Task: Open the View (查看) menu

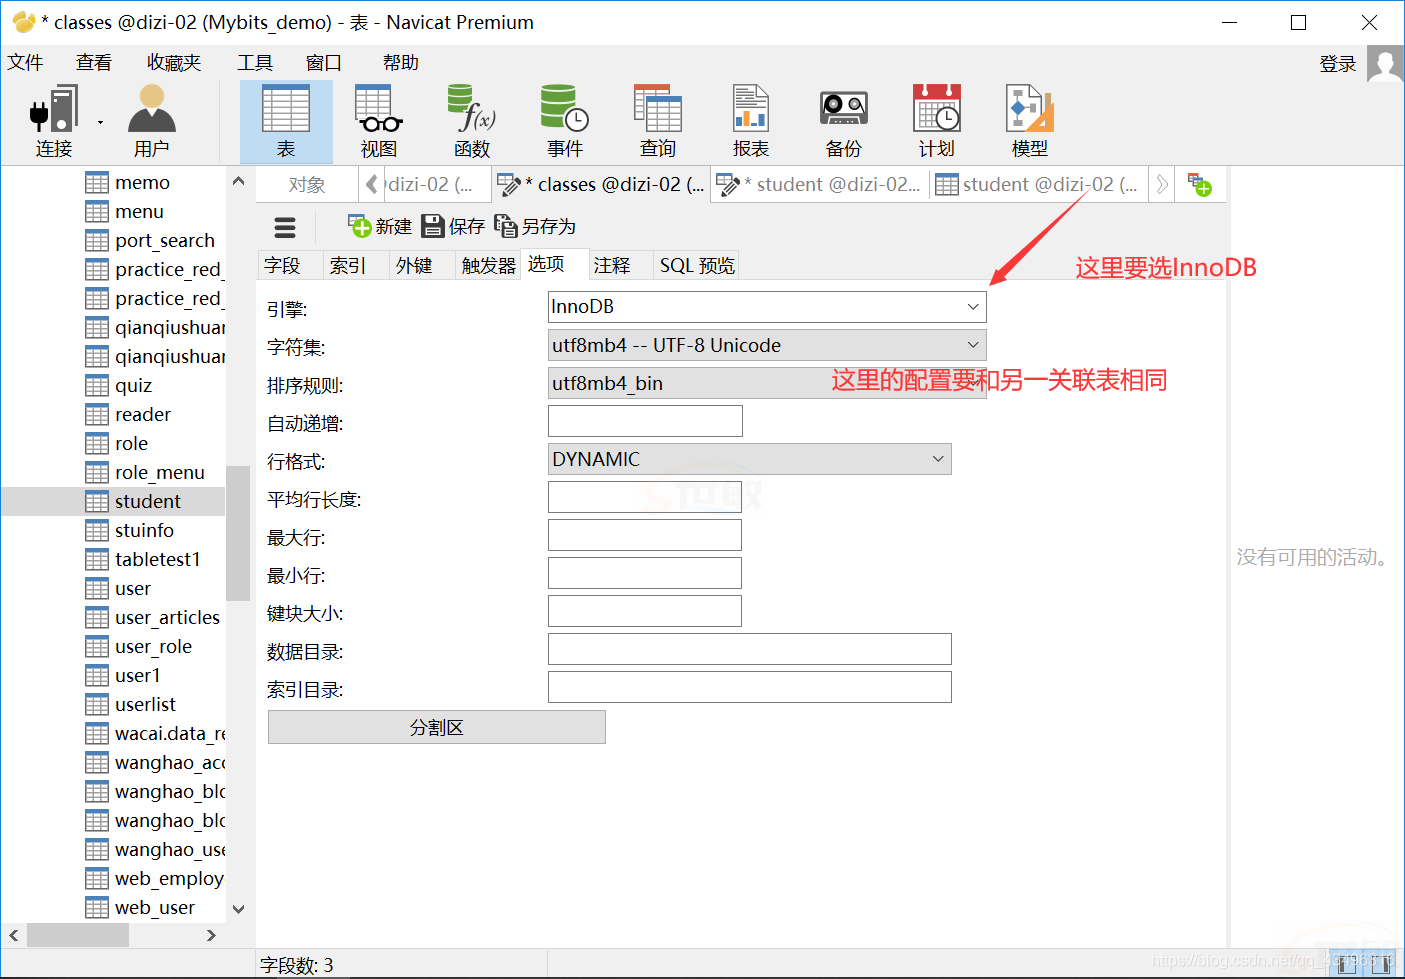Action: pyautogui.click(x=94, y=62)
